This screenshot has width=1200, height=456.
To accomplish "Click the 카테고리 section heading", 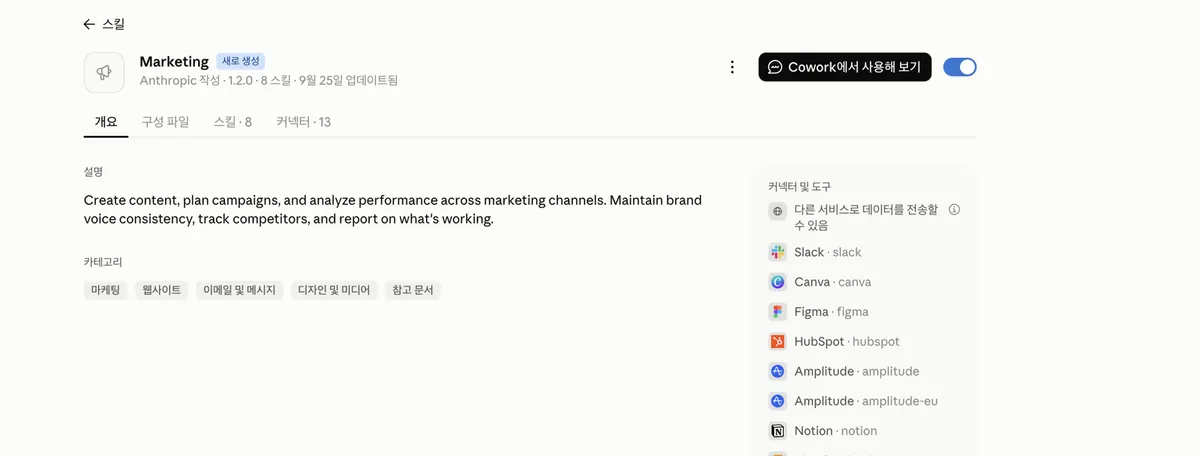I will (x=103, y=262).
